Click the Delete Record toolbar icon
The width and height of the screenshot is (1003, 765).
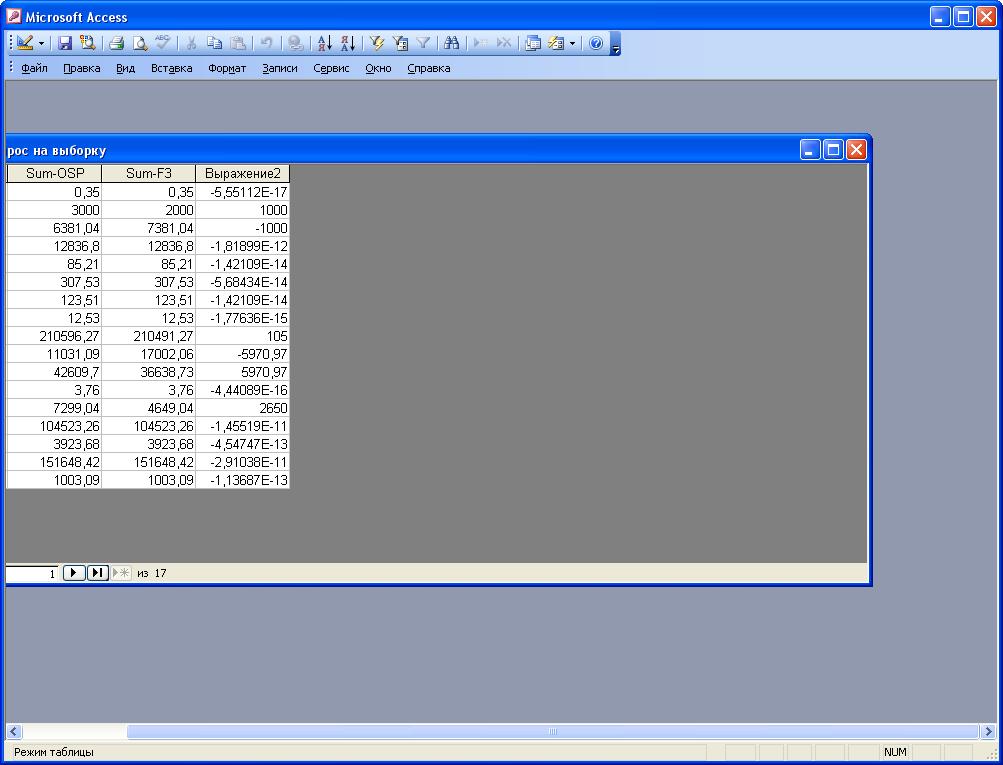pos(504,43)
